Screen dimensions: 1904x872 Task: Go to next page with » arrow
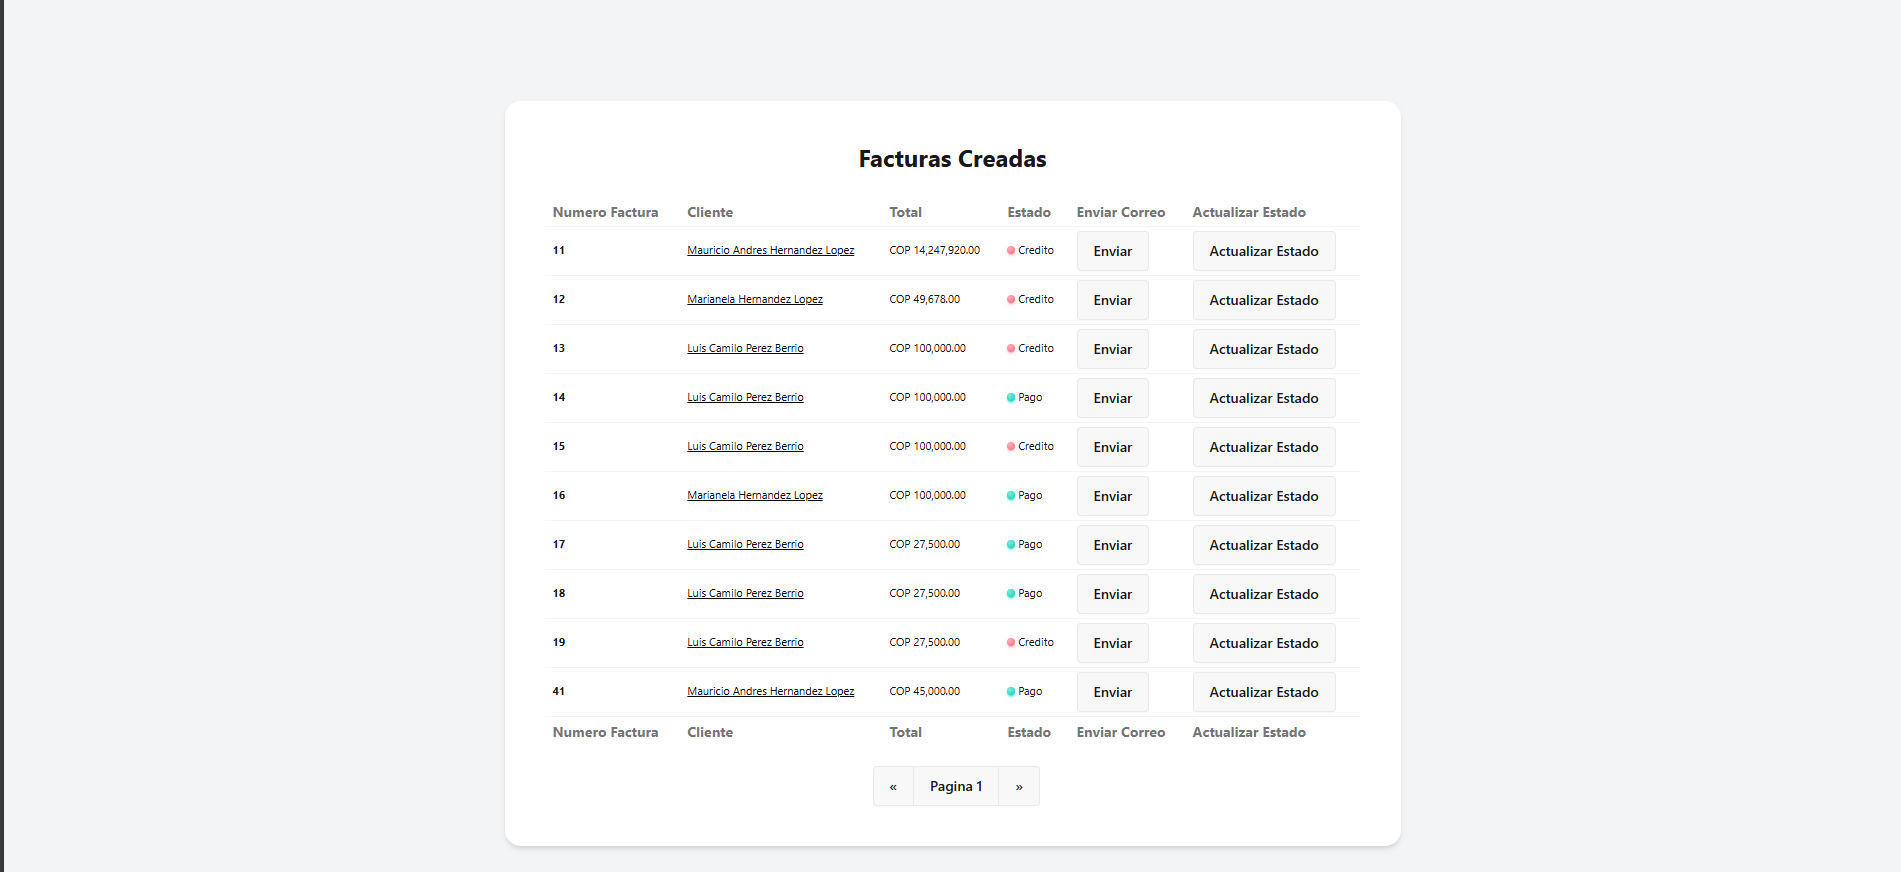pos(1019,786)
